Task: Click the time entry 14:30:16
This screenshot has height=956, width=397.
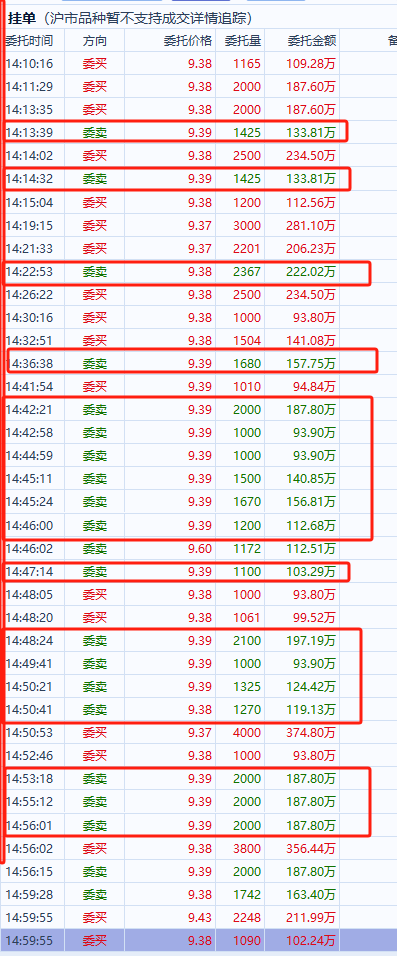Action: (29, 318)
